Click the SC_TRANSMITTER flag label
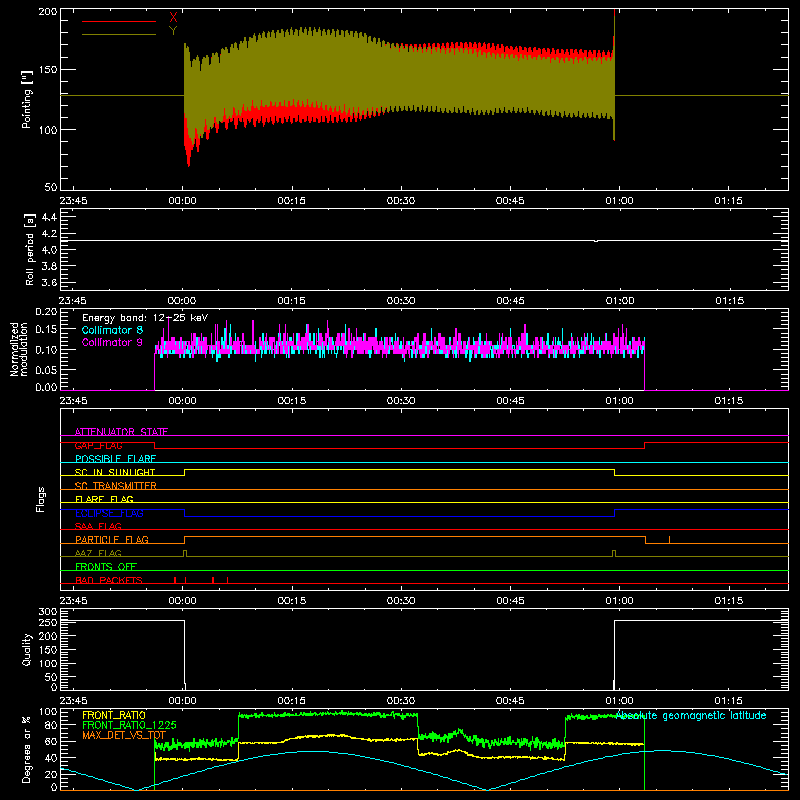The height and width of the screenshot is (800, 800). click(116, 486)
